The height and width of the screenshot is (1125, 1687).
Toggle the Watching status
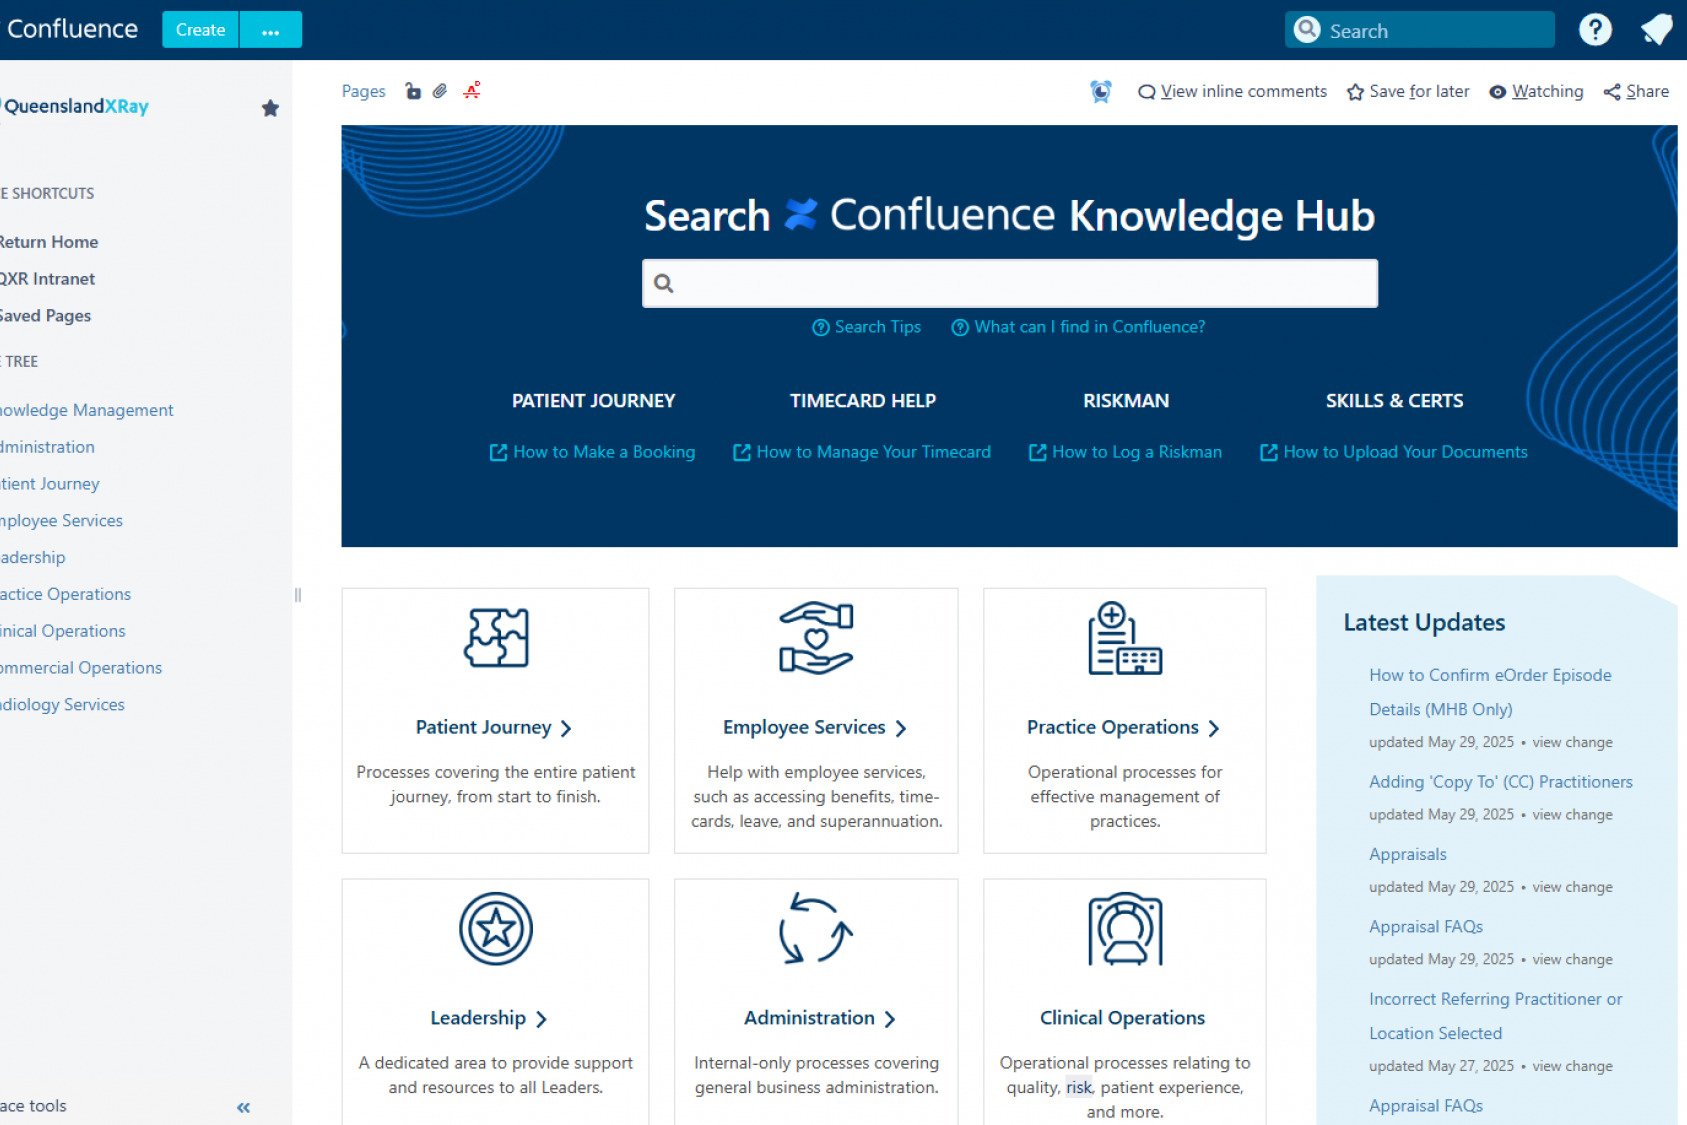point(1536,91)
